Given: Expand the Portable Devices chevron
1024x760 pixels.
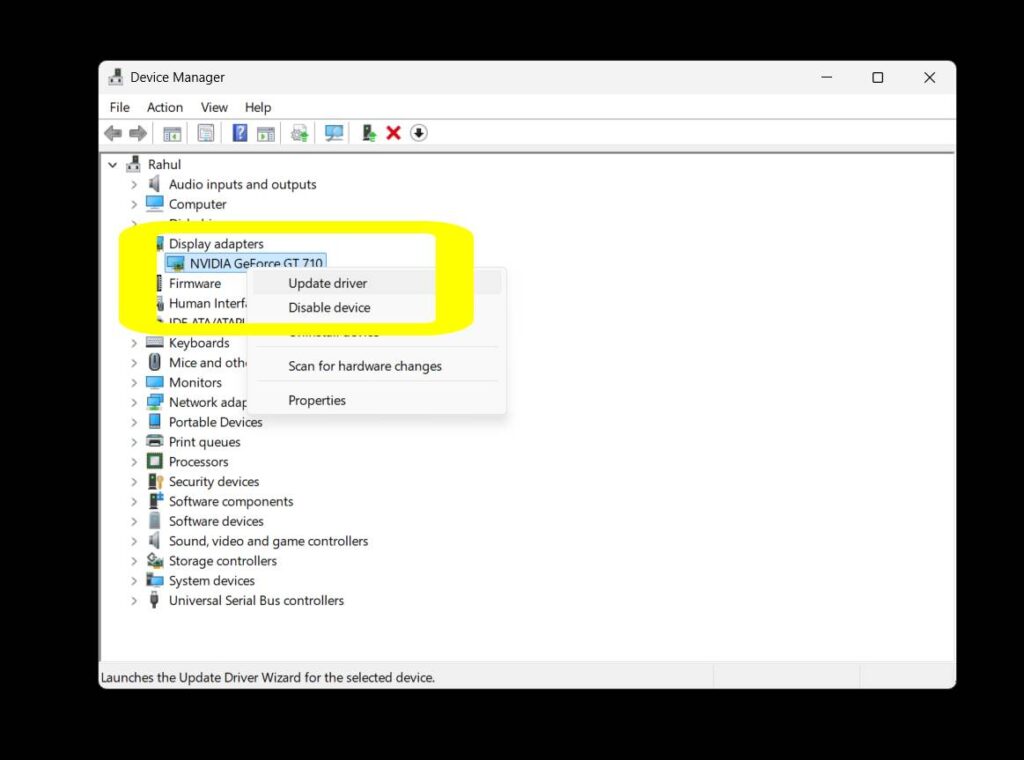Looking at the screenshot, I should tap(134, 422).
